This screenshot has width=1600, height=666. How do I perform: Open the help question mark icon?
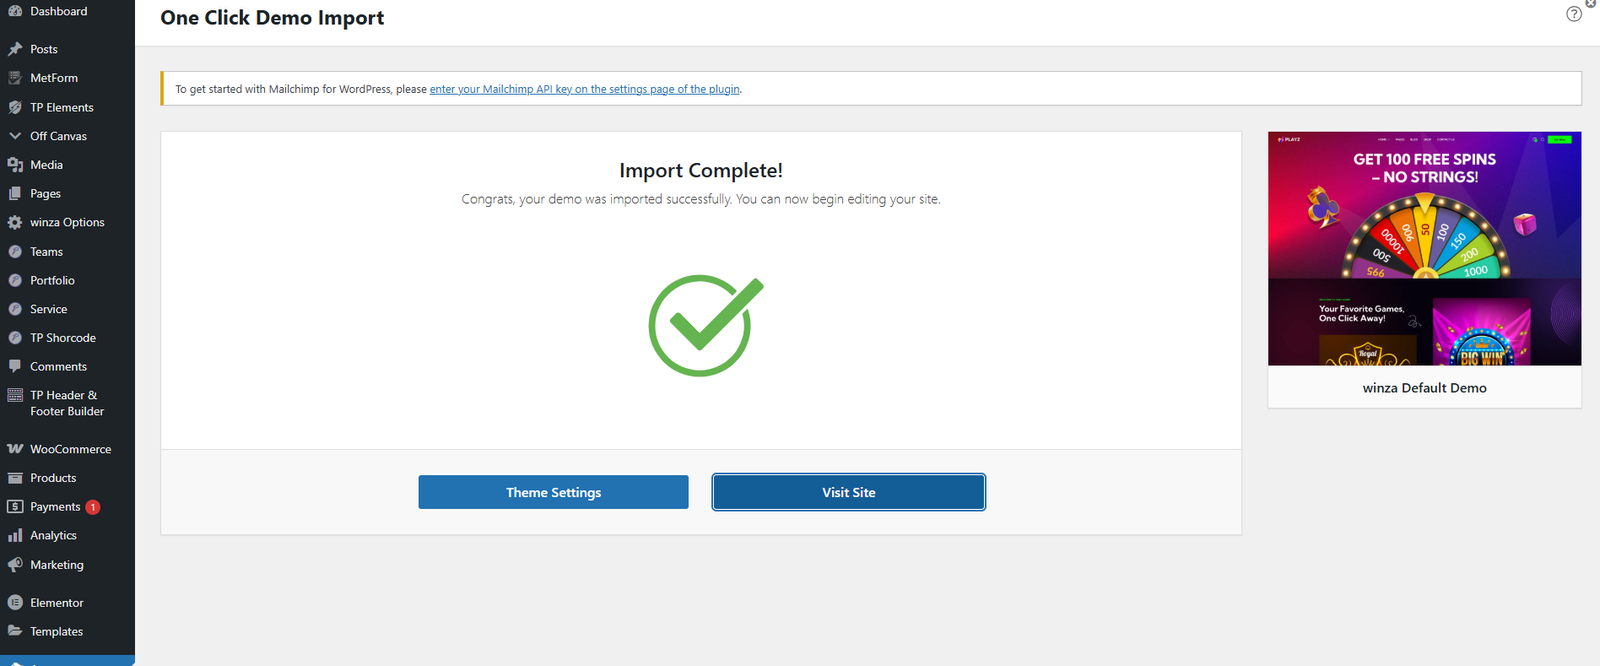[1574, 14]
